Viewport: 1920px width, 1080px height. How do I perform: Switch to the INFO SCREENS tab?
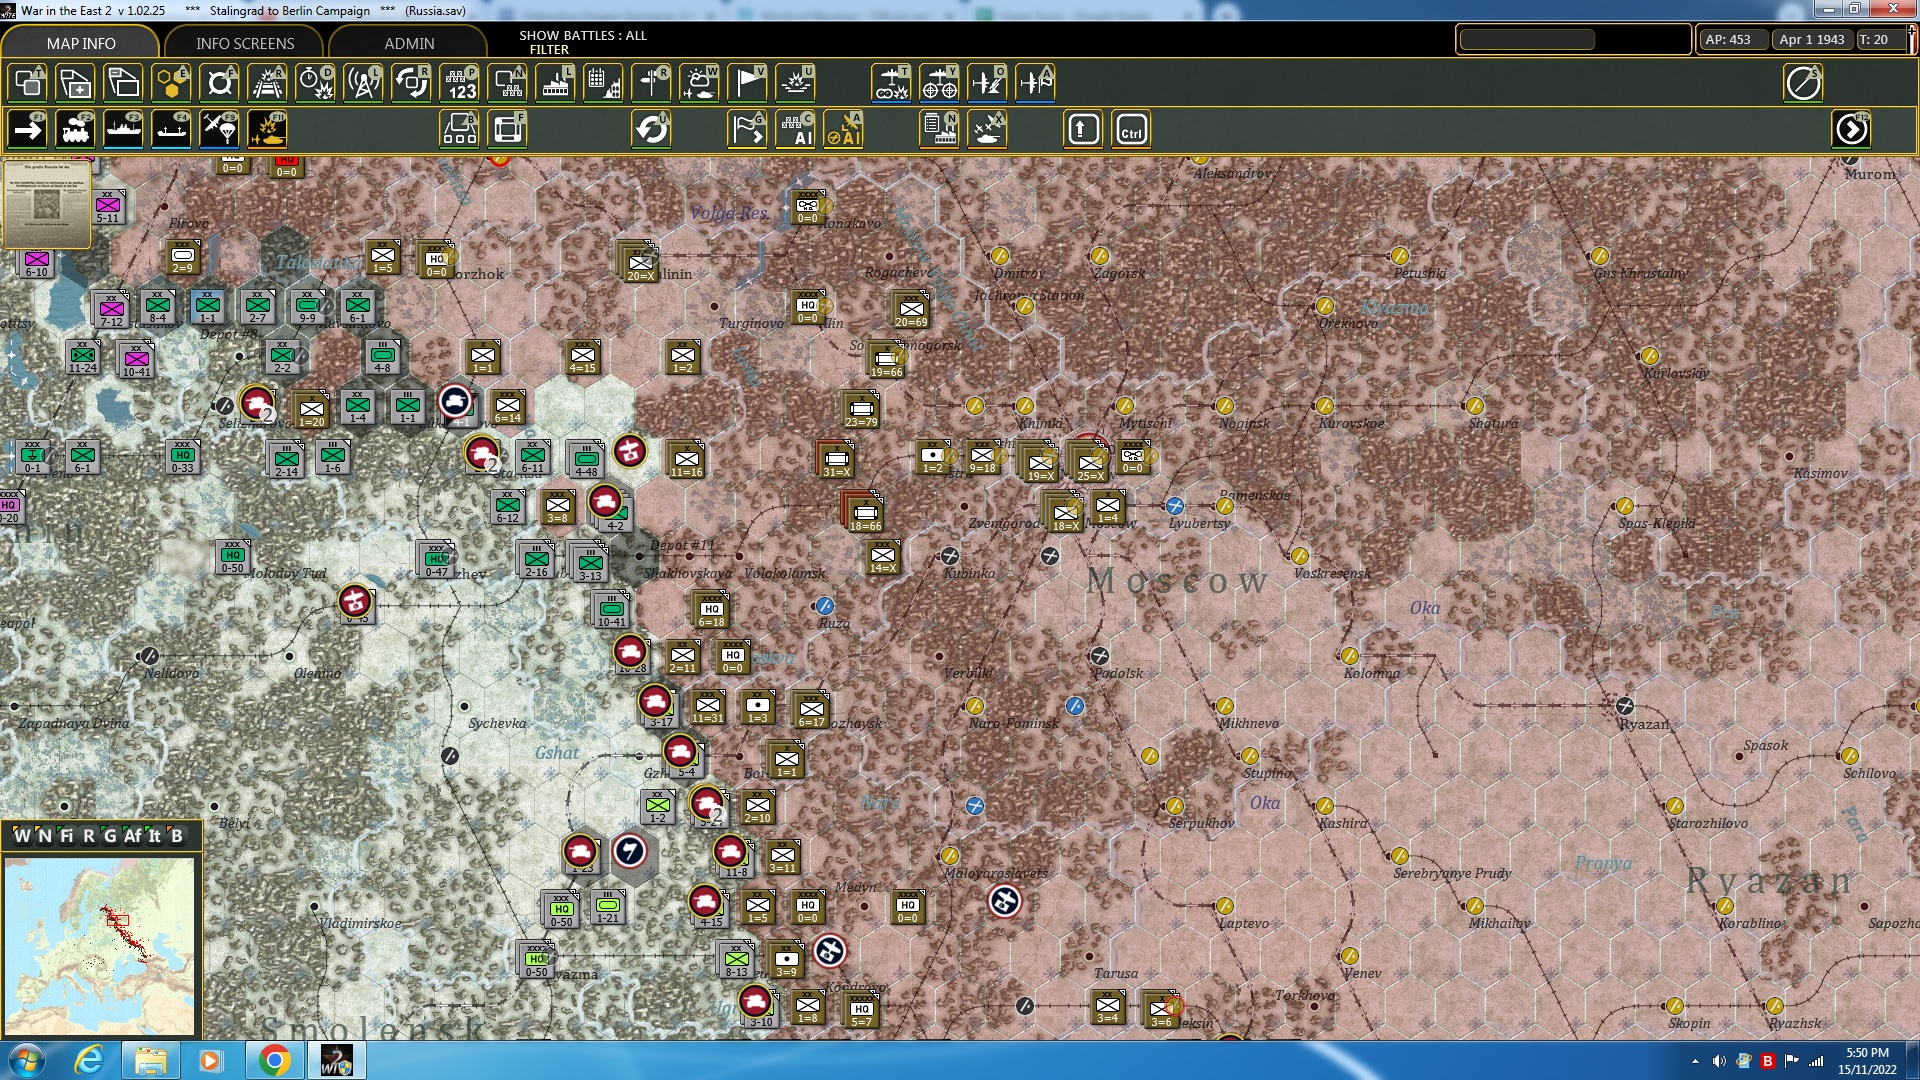point(243,43)
